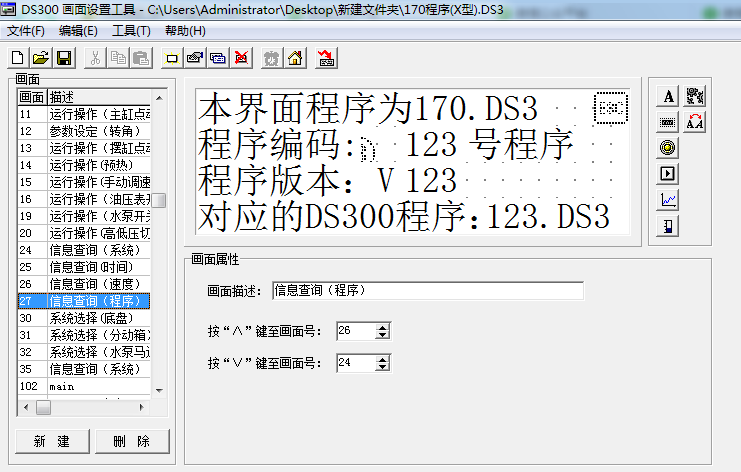Select the function key play-button tool

668,174
